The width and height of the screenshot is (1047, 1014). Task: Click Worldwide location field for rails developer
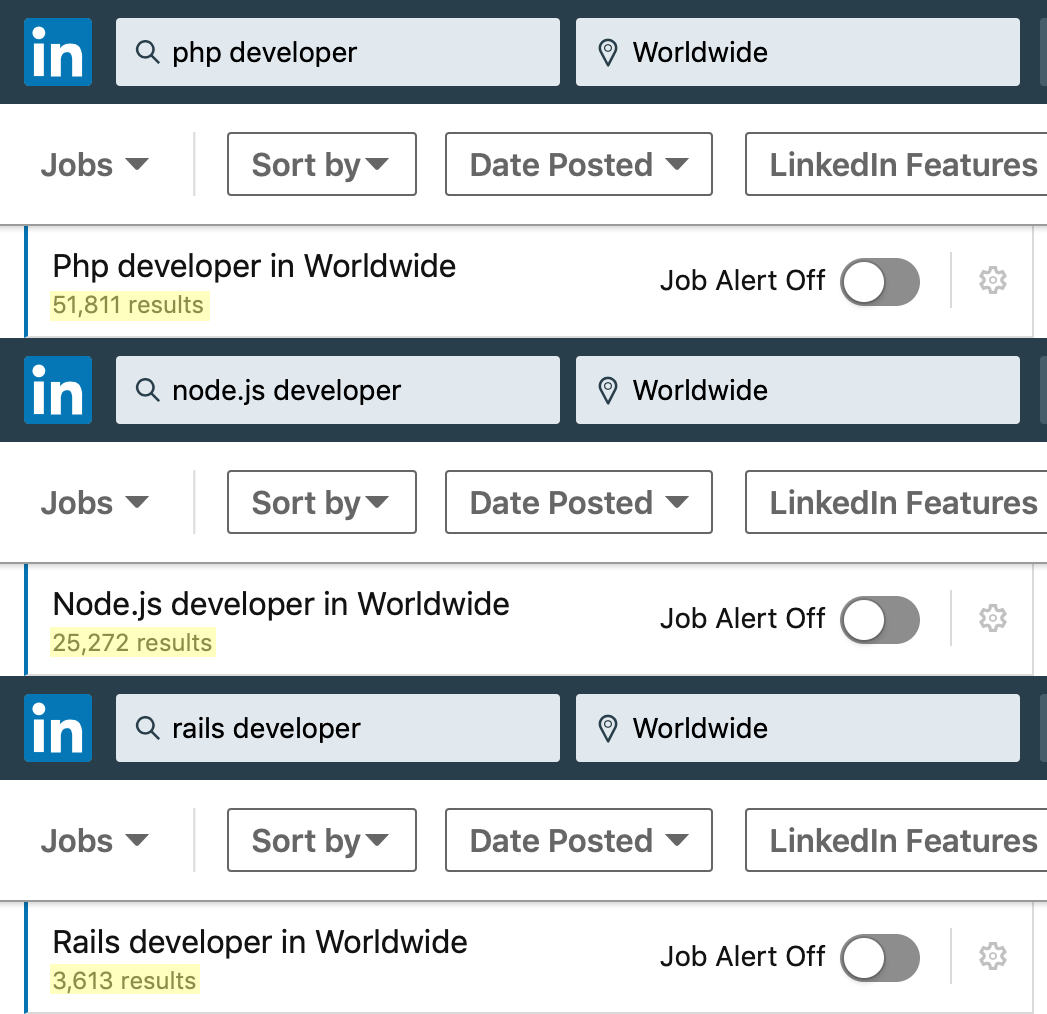(798, 728)
